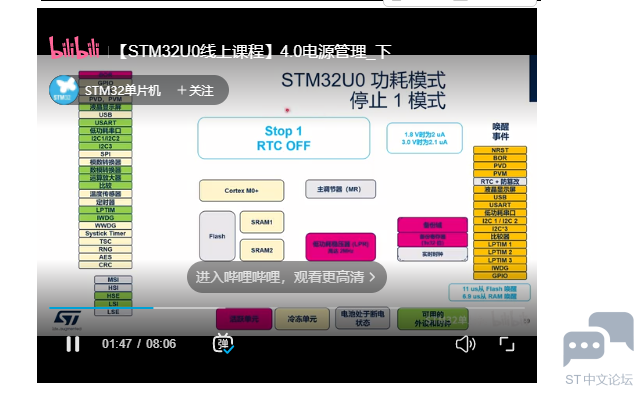Click the LPTIM 2 wake-up event
Screen dimensions: 642x395
[x=500, y=252]
